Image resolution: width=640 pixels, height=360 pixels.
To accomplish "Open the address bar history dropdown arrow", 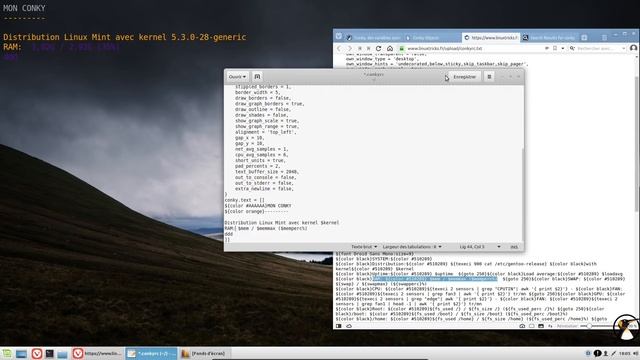I will 562,48.
